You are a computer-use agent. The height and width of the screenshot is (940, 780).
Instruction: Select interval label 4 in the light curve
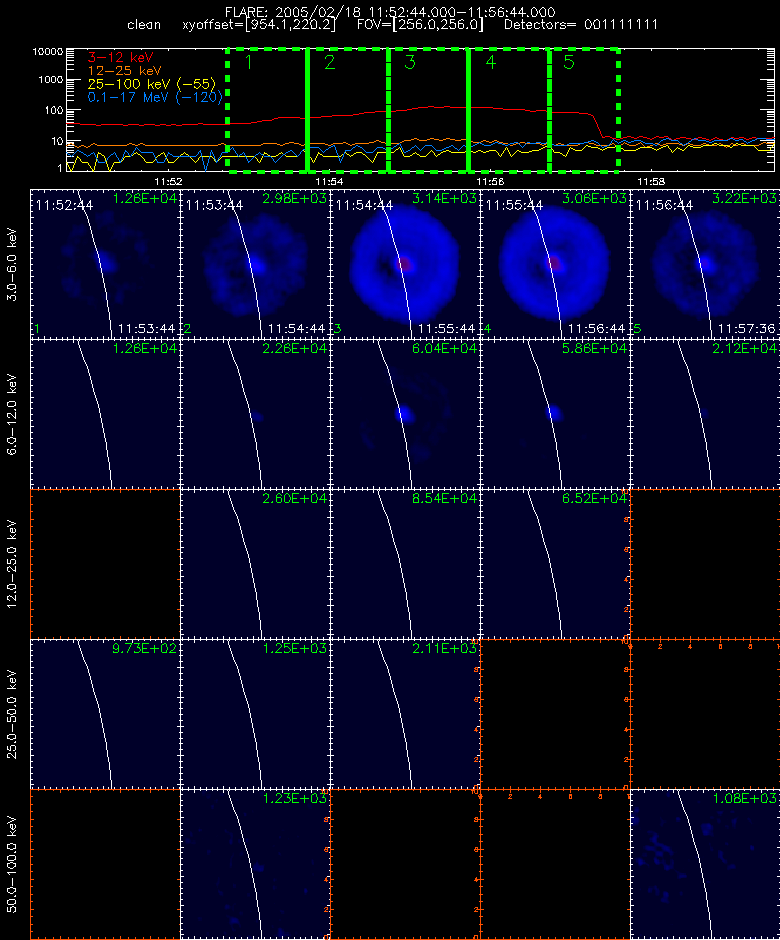pyautogui.click(x=490, y=62)
